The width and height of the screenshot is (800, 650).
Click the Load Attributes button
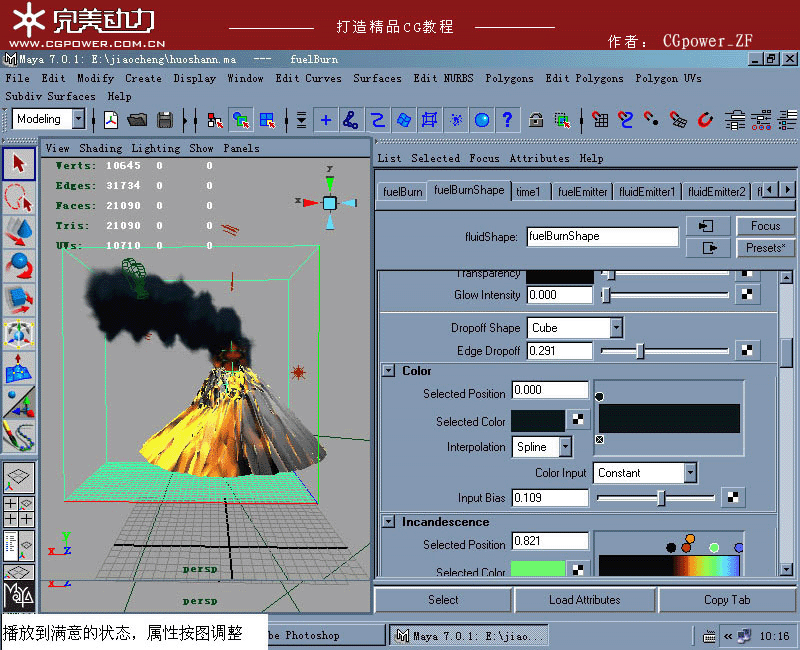pos(585,600)
